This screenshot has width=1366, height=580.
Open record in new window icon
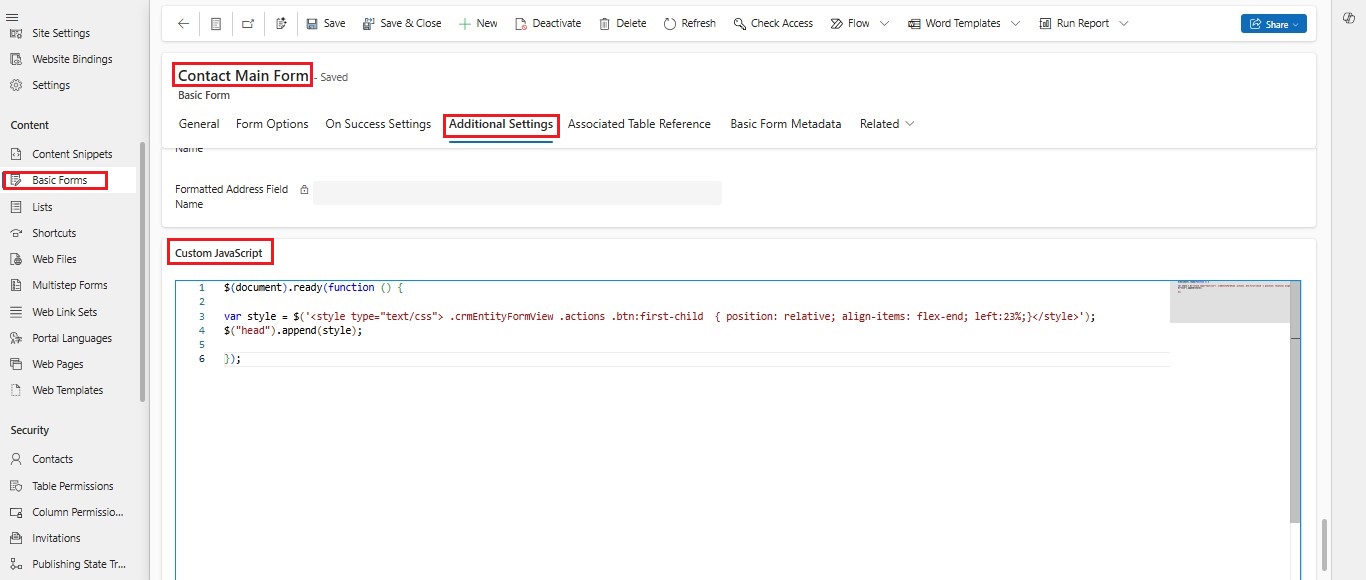click(x=248, y=23)
